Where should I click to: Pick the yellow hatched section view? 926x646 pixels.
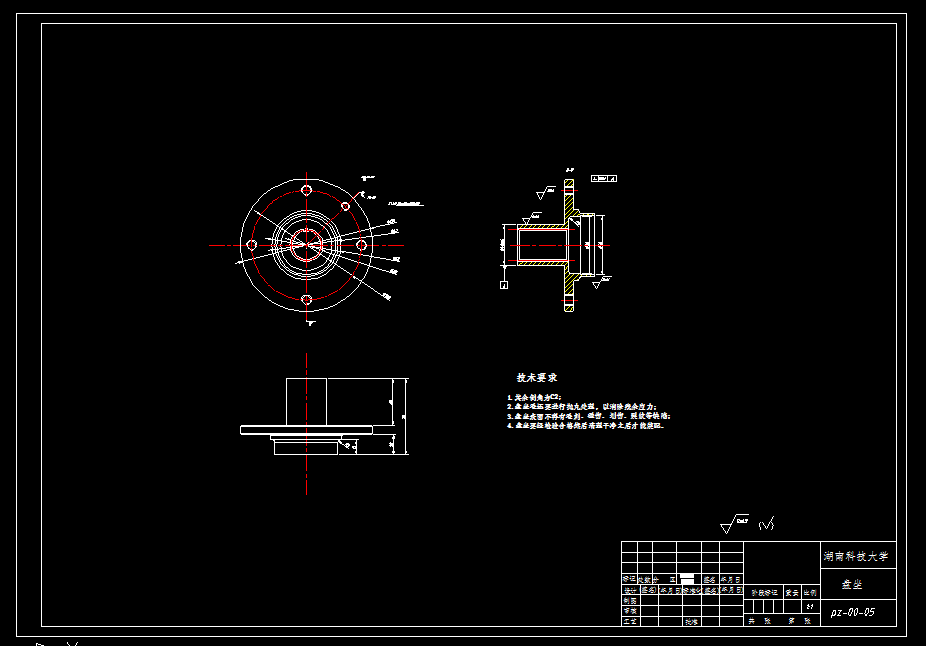click(556, 245)
